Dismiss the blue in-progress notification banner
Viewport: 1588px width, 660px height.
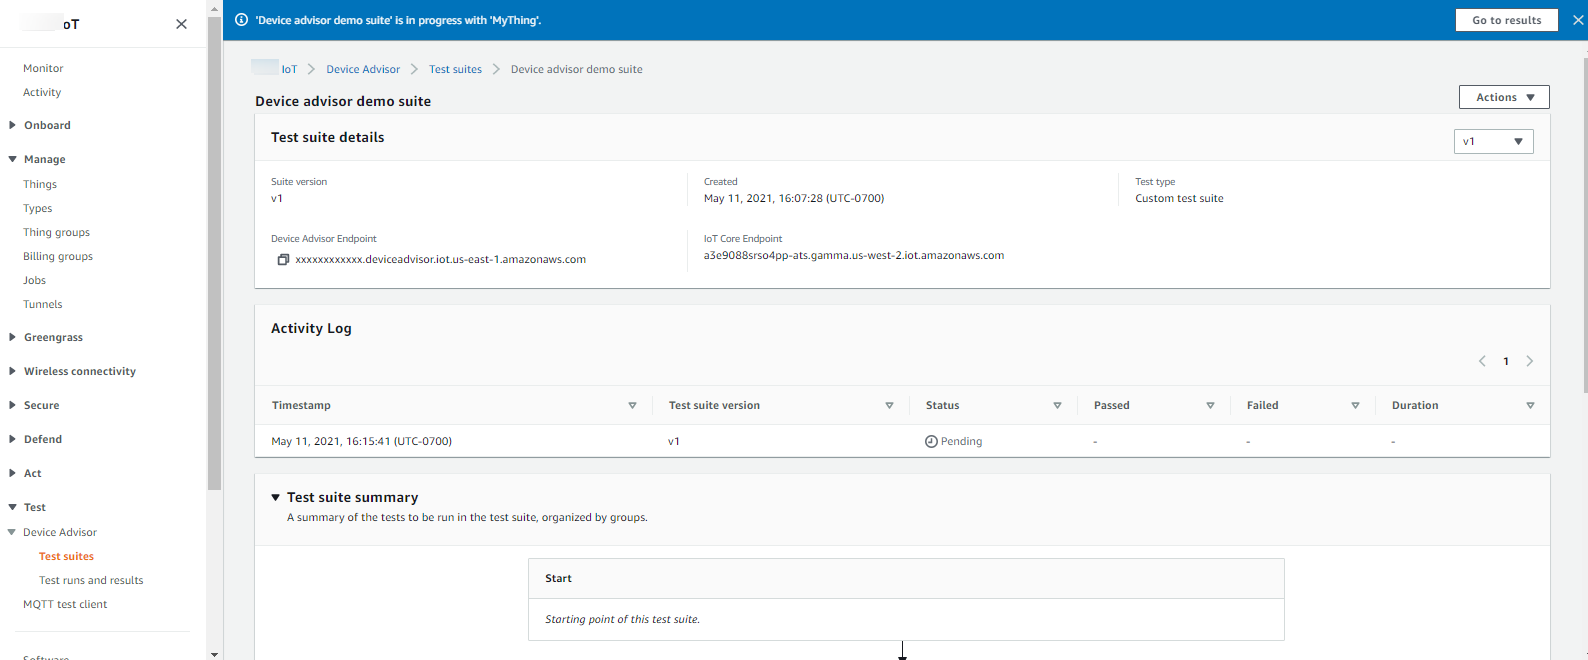pos(1578,20)
